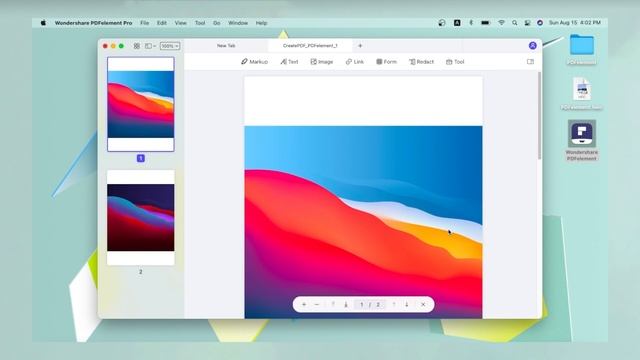Go to next page with down arrow
This screenshot has height=360, width=640.
pos(407,304)
